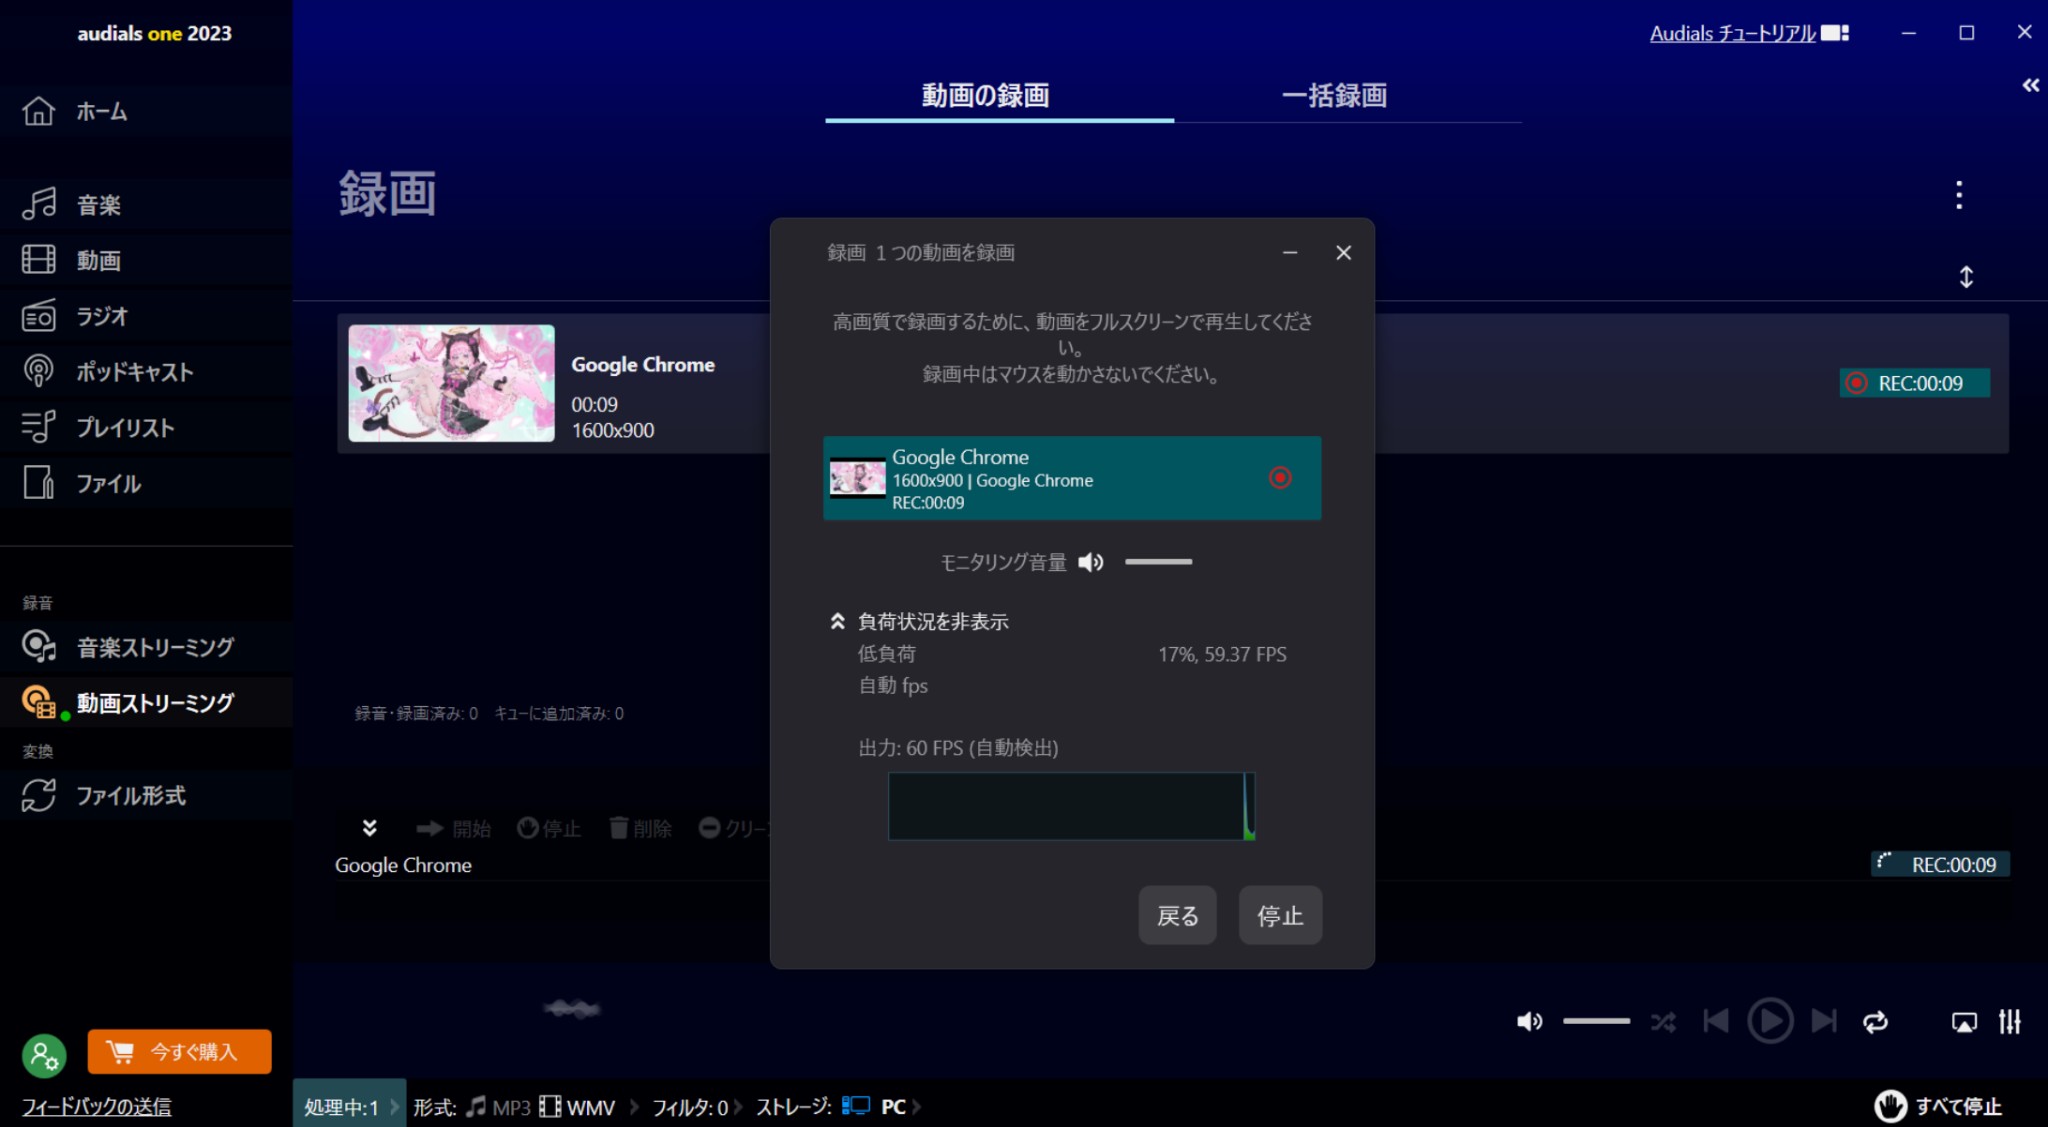Open the 音楽 music section

coord(146,204)
